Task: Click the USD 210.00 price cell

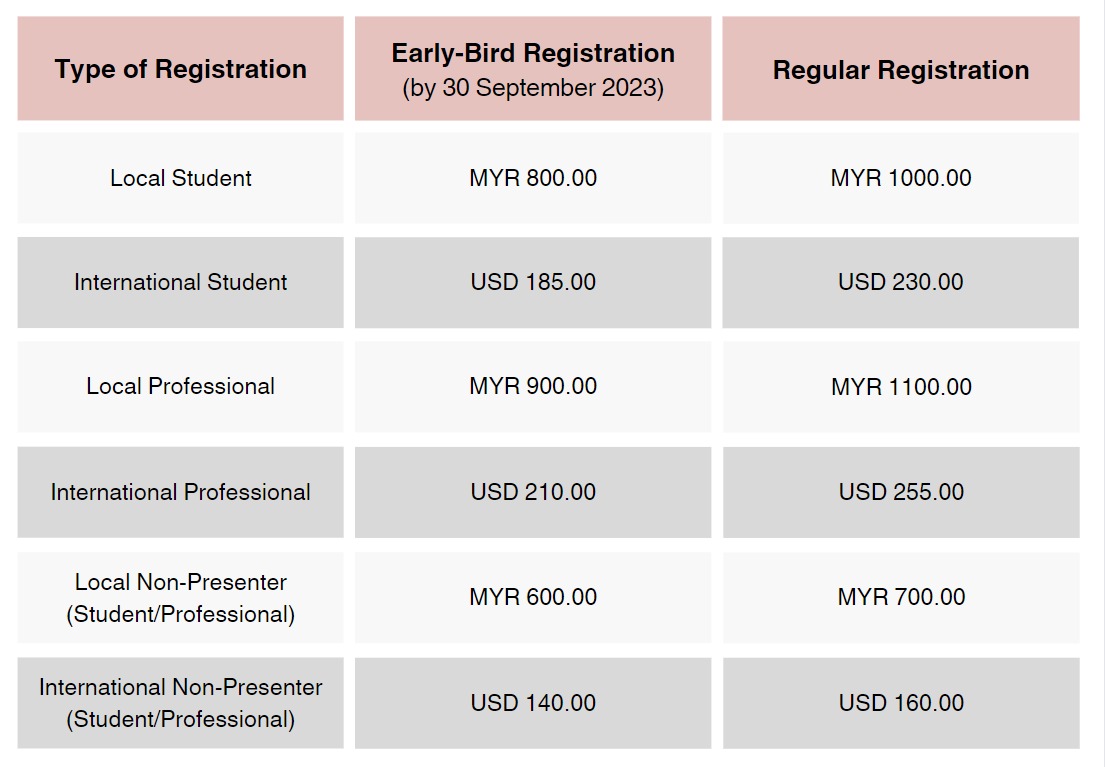Action: tap(533, 492)
